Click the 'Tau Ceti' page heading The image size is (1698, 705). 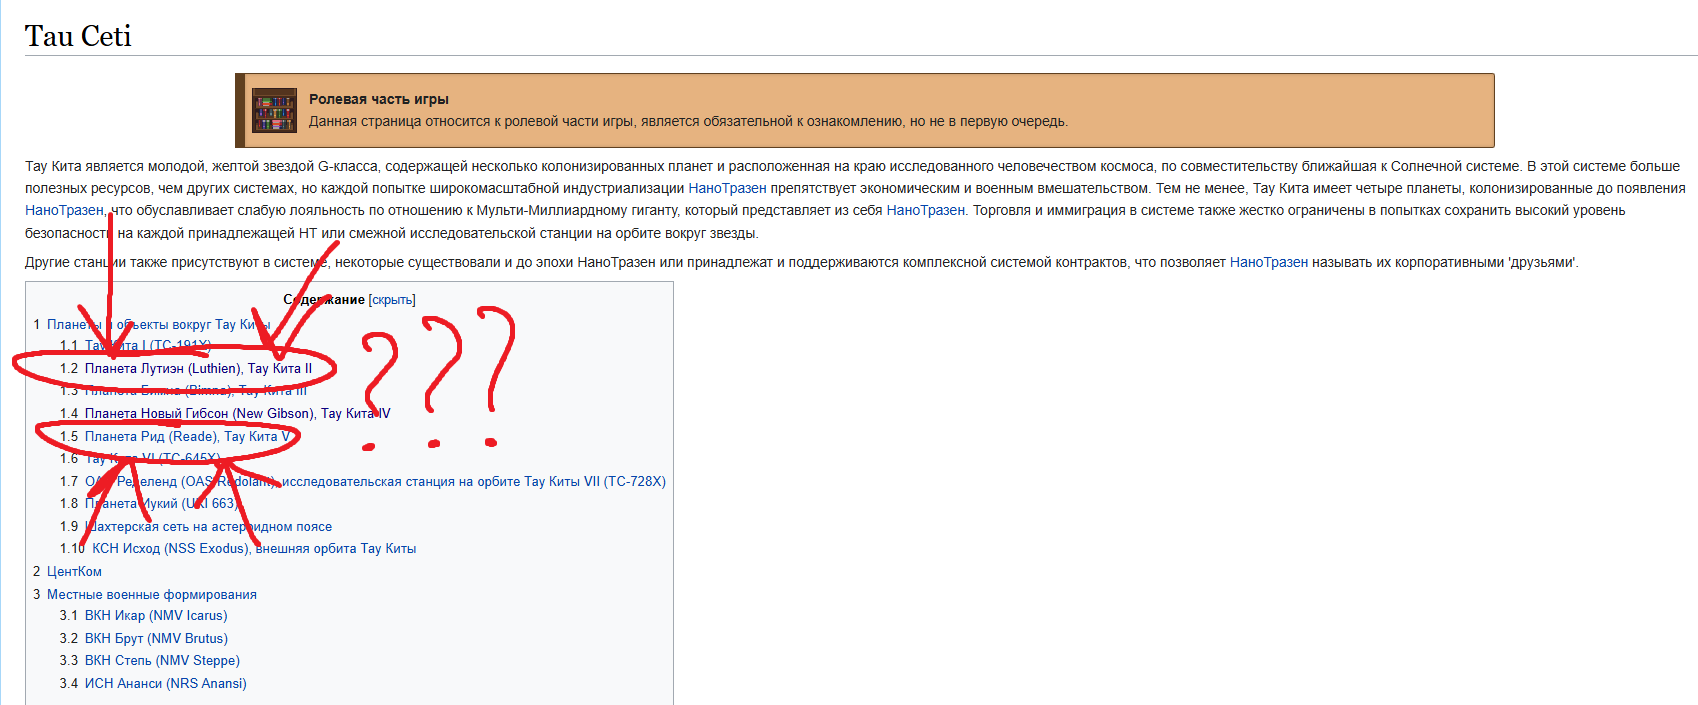coord(78,36)
